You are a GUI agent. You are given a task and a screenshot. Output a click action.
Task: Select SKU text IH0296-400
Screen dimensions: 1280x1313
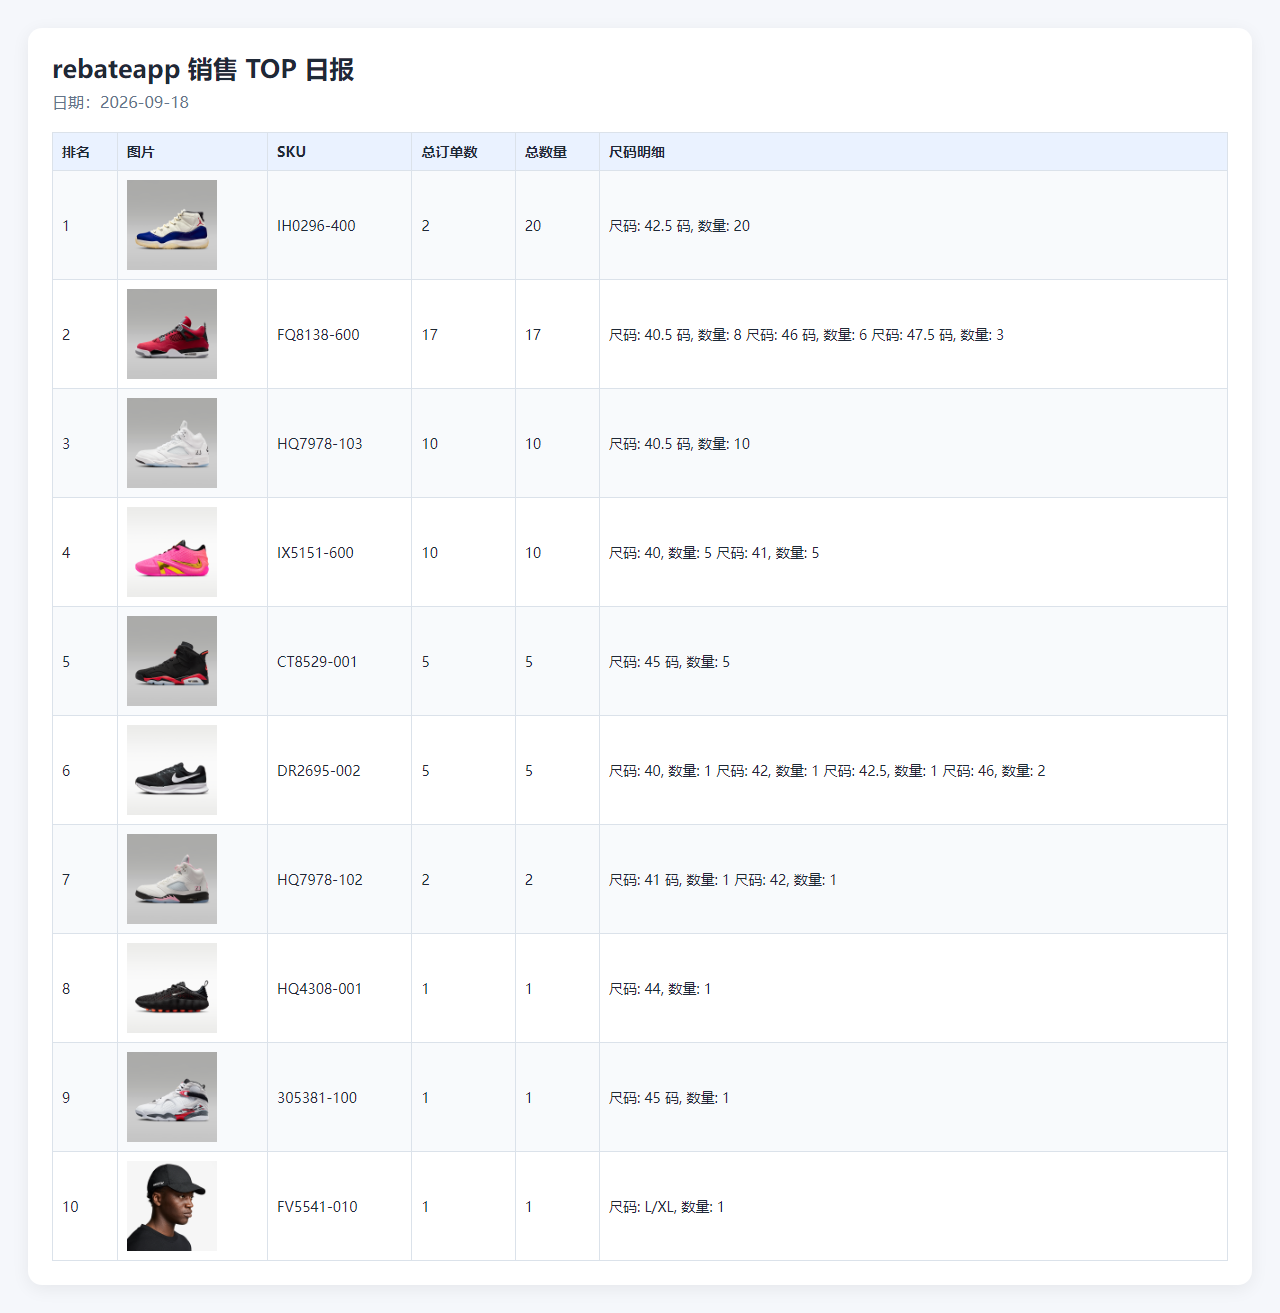click(316, 226)
